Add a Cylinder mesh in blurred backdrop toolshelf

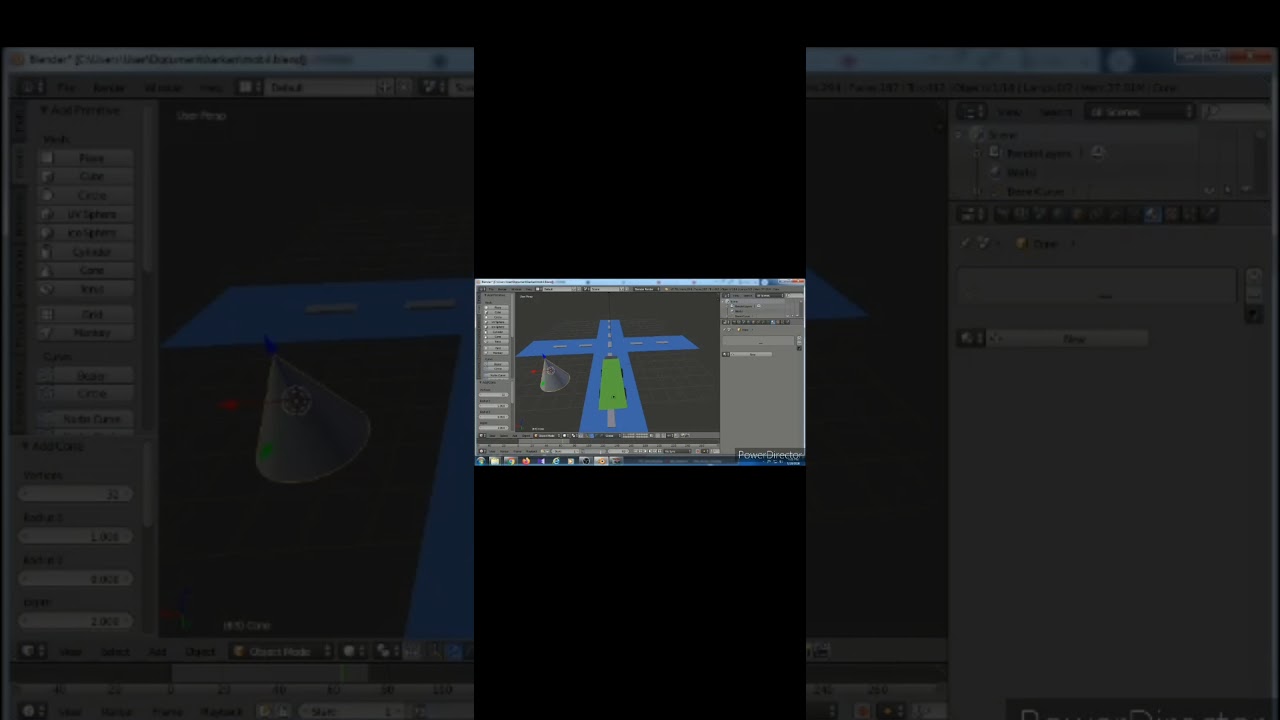pos(85,252)
